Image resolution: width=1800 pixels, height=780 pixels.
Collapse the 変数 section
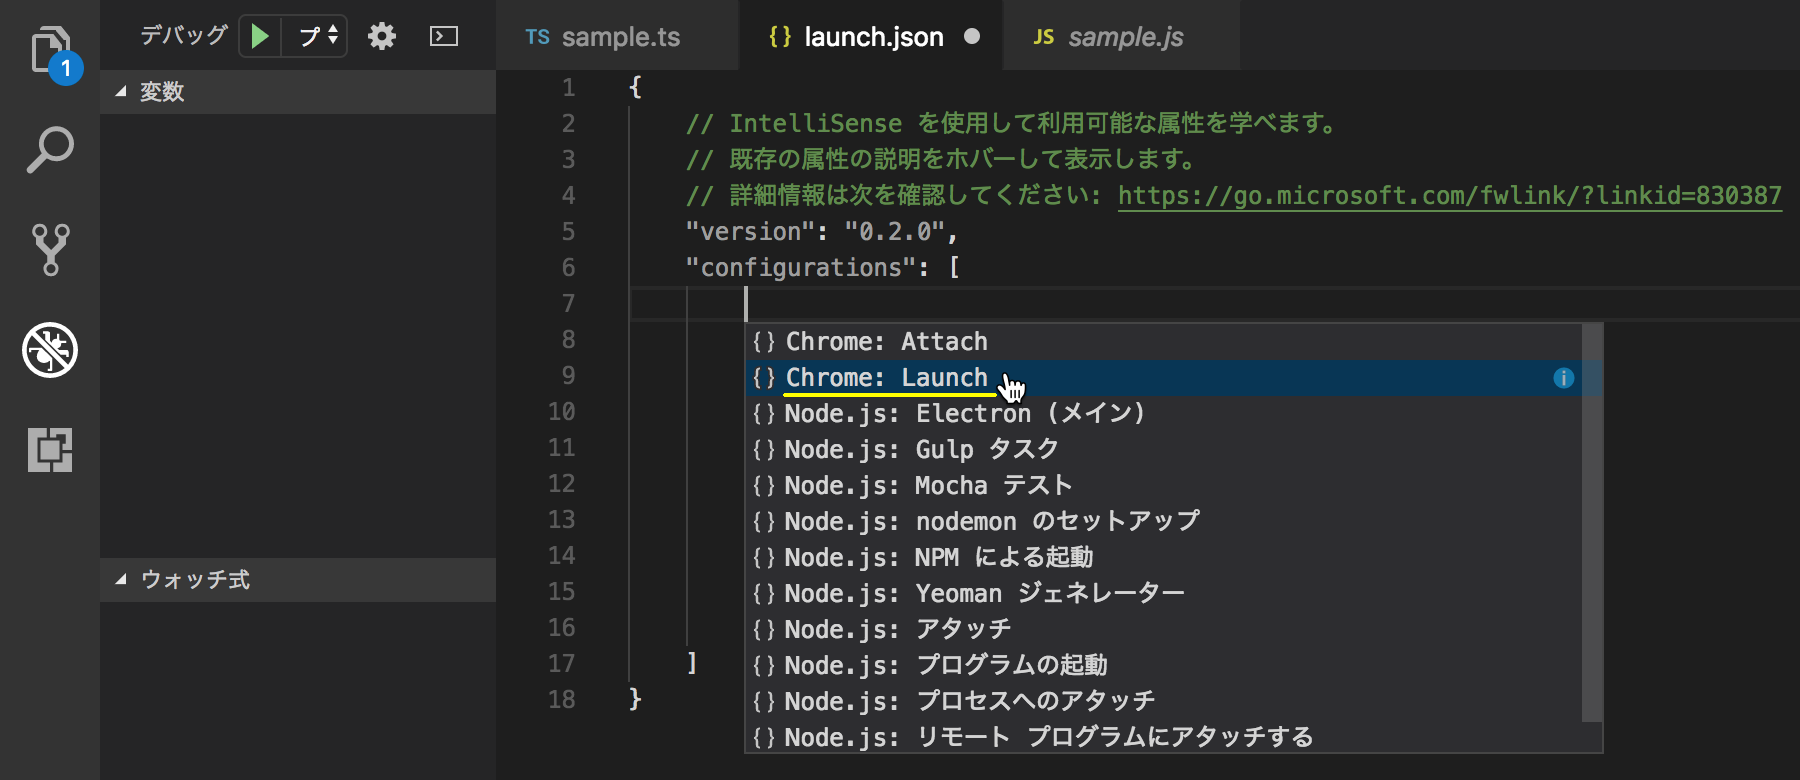pyautogui.click(x=298, y=92)
